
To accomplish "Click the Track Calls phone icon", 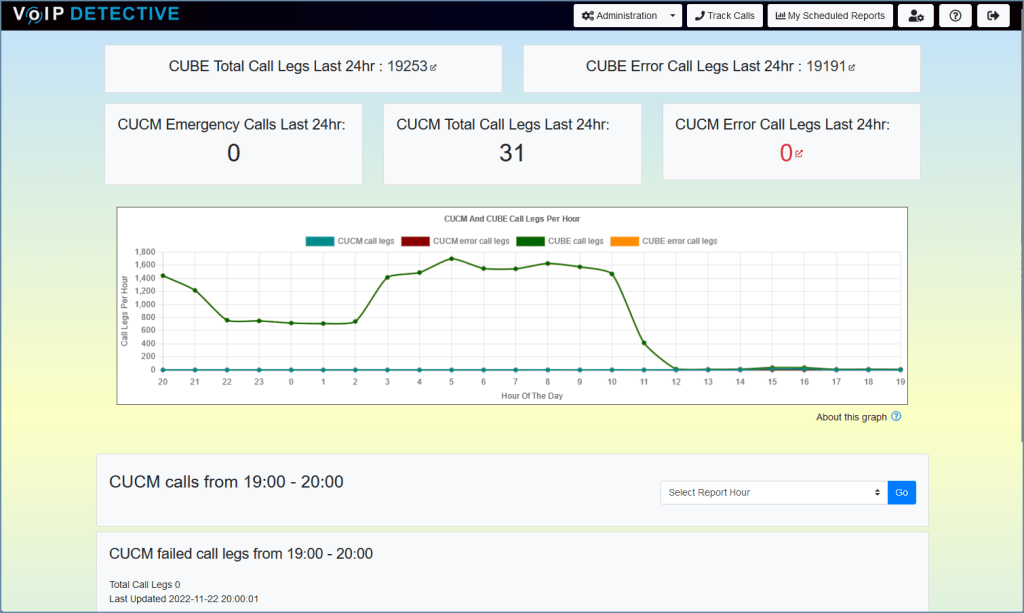I will pyautogui.click(x=700, y=15).
